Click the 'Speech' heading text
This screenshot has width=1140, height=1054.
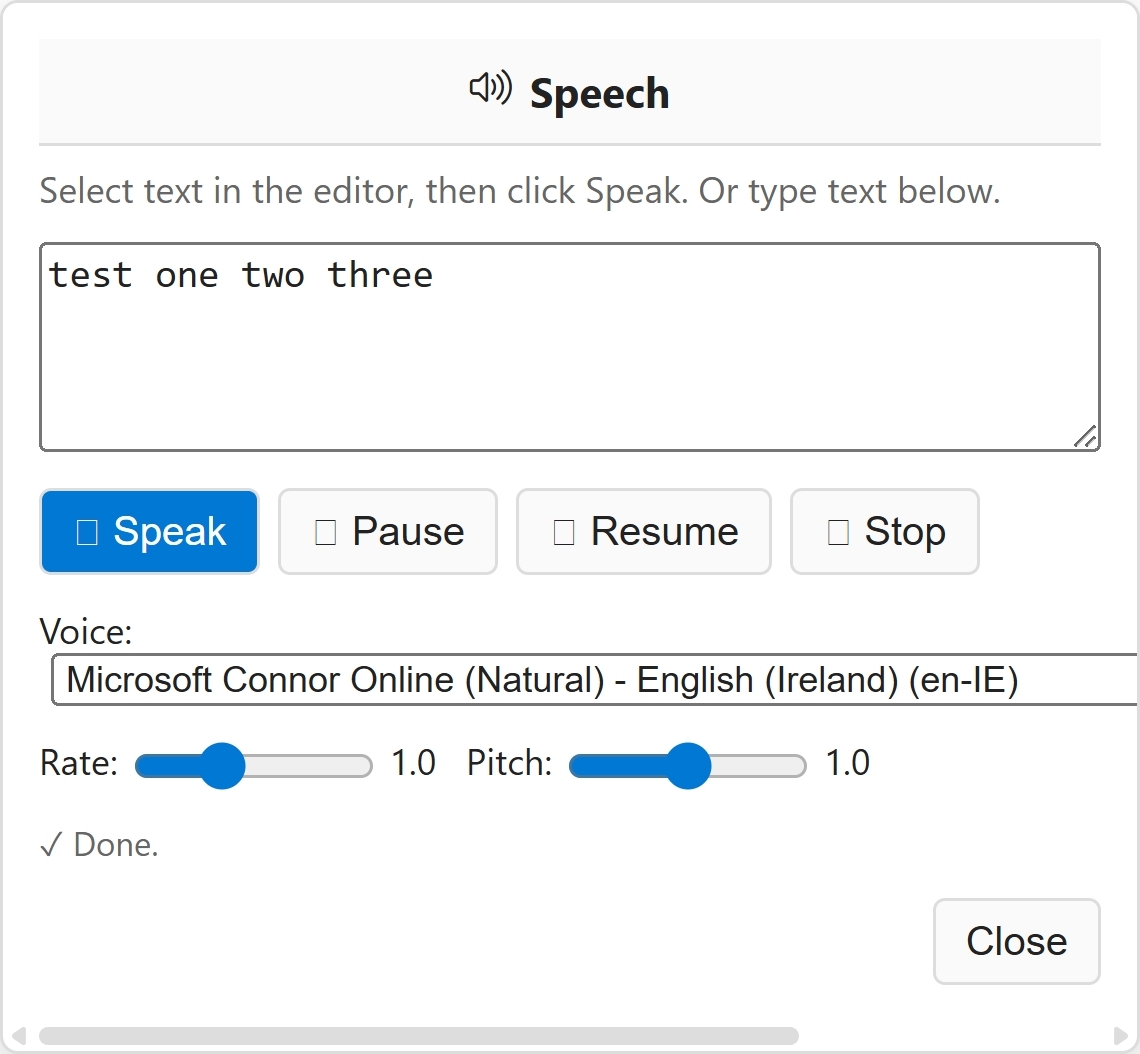(x=599, y=94)
